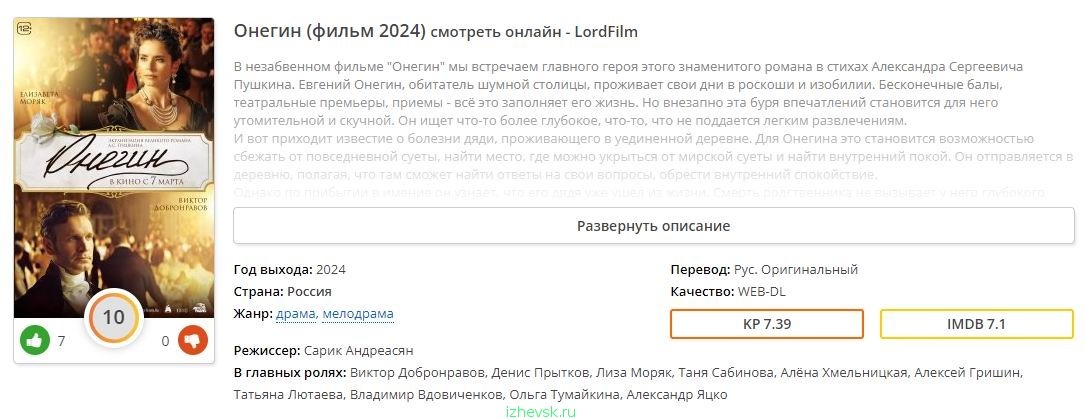Click the like count number 7
The height and width of the screenshot is (419, 1085).
tap(62, 341)
